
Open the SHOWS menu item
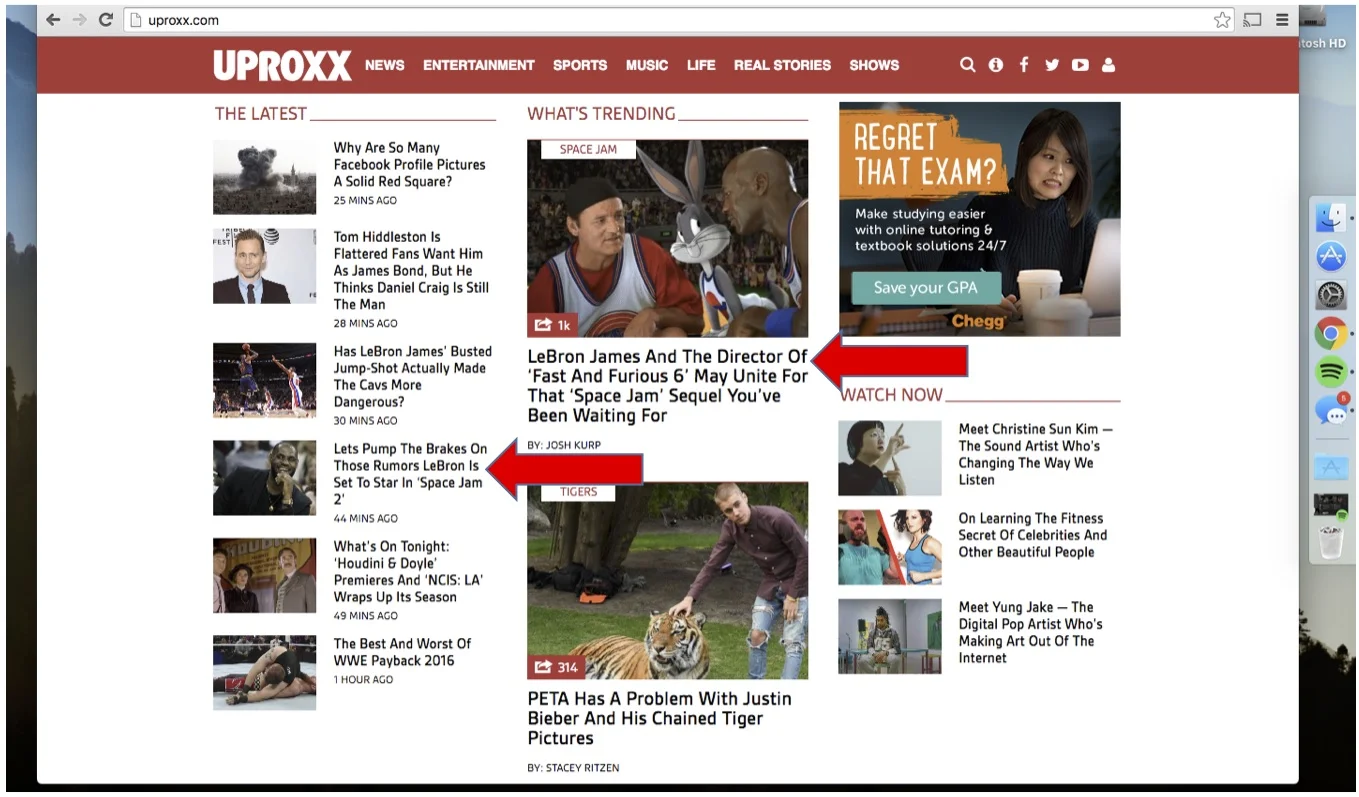click(874, 65)
